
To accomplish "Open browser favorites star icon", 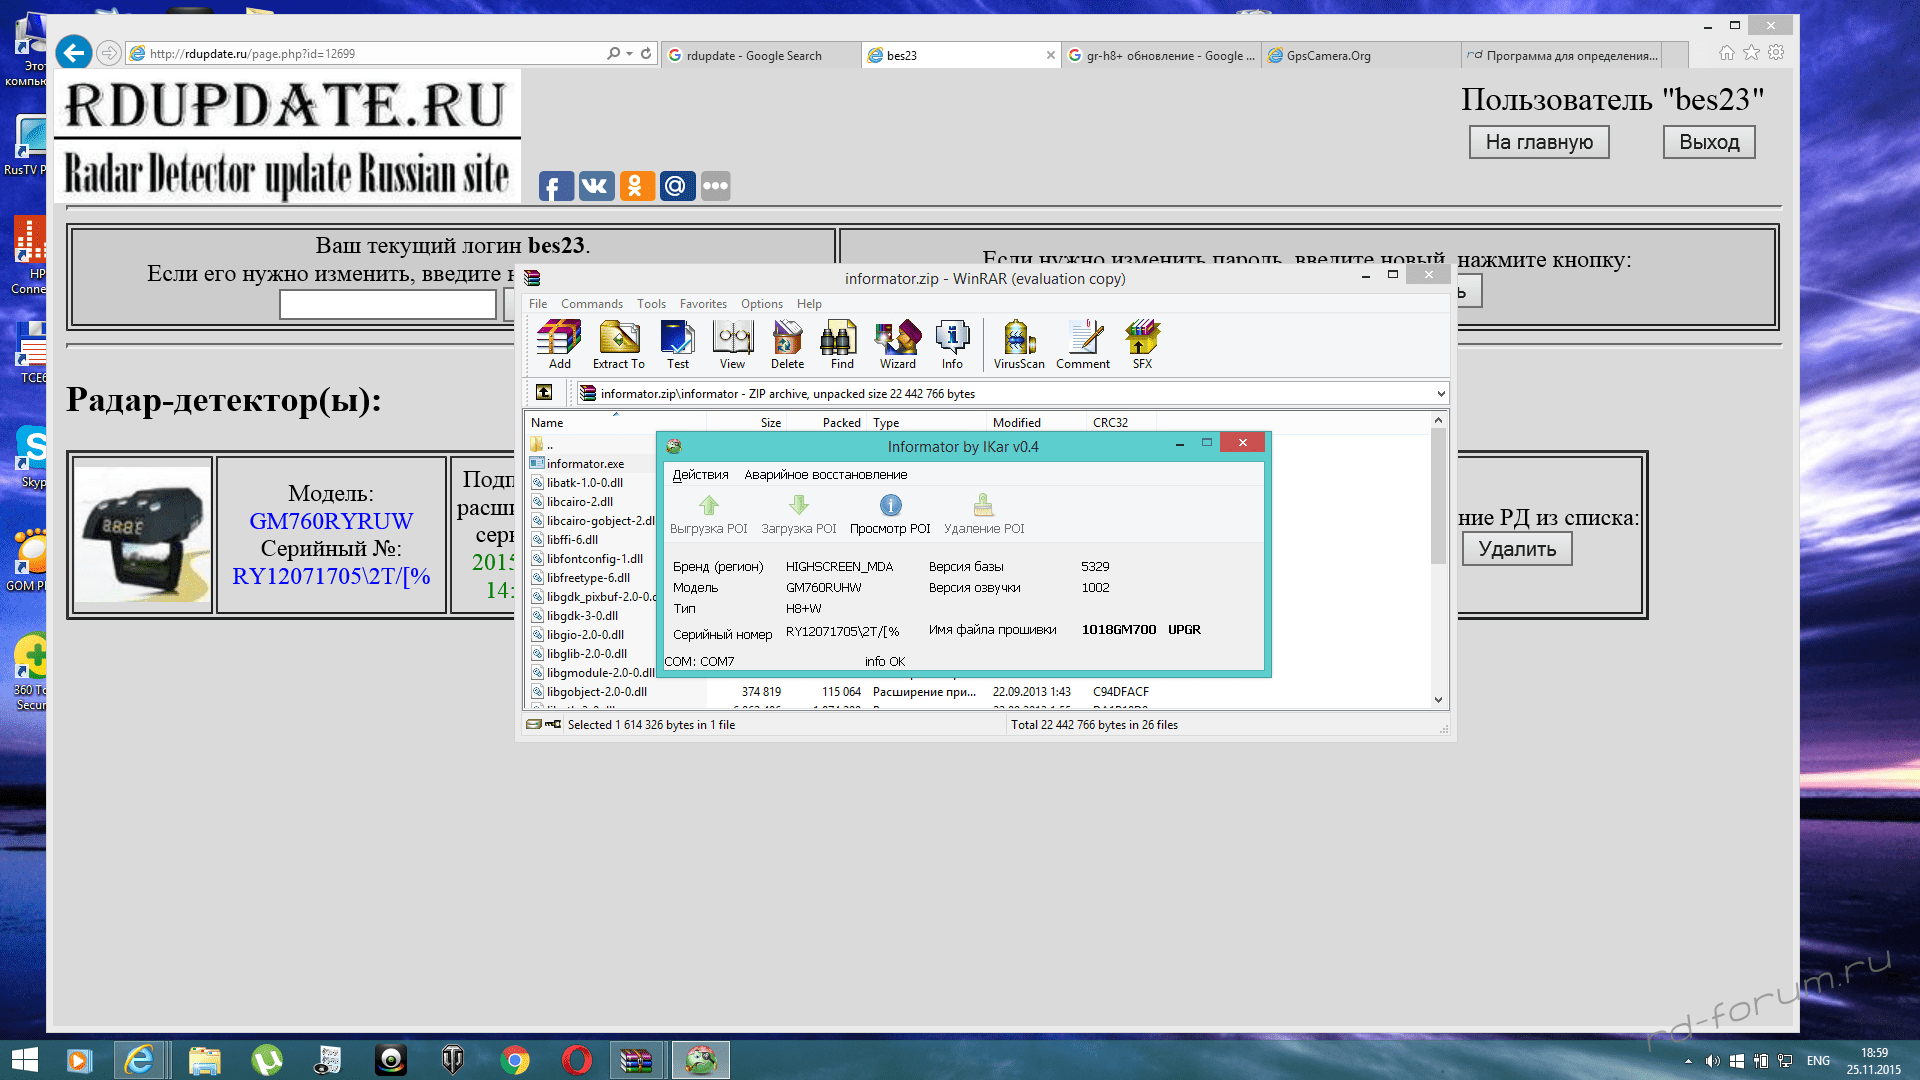I will [1751, 53].
